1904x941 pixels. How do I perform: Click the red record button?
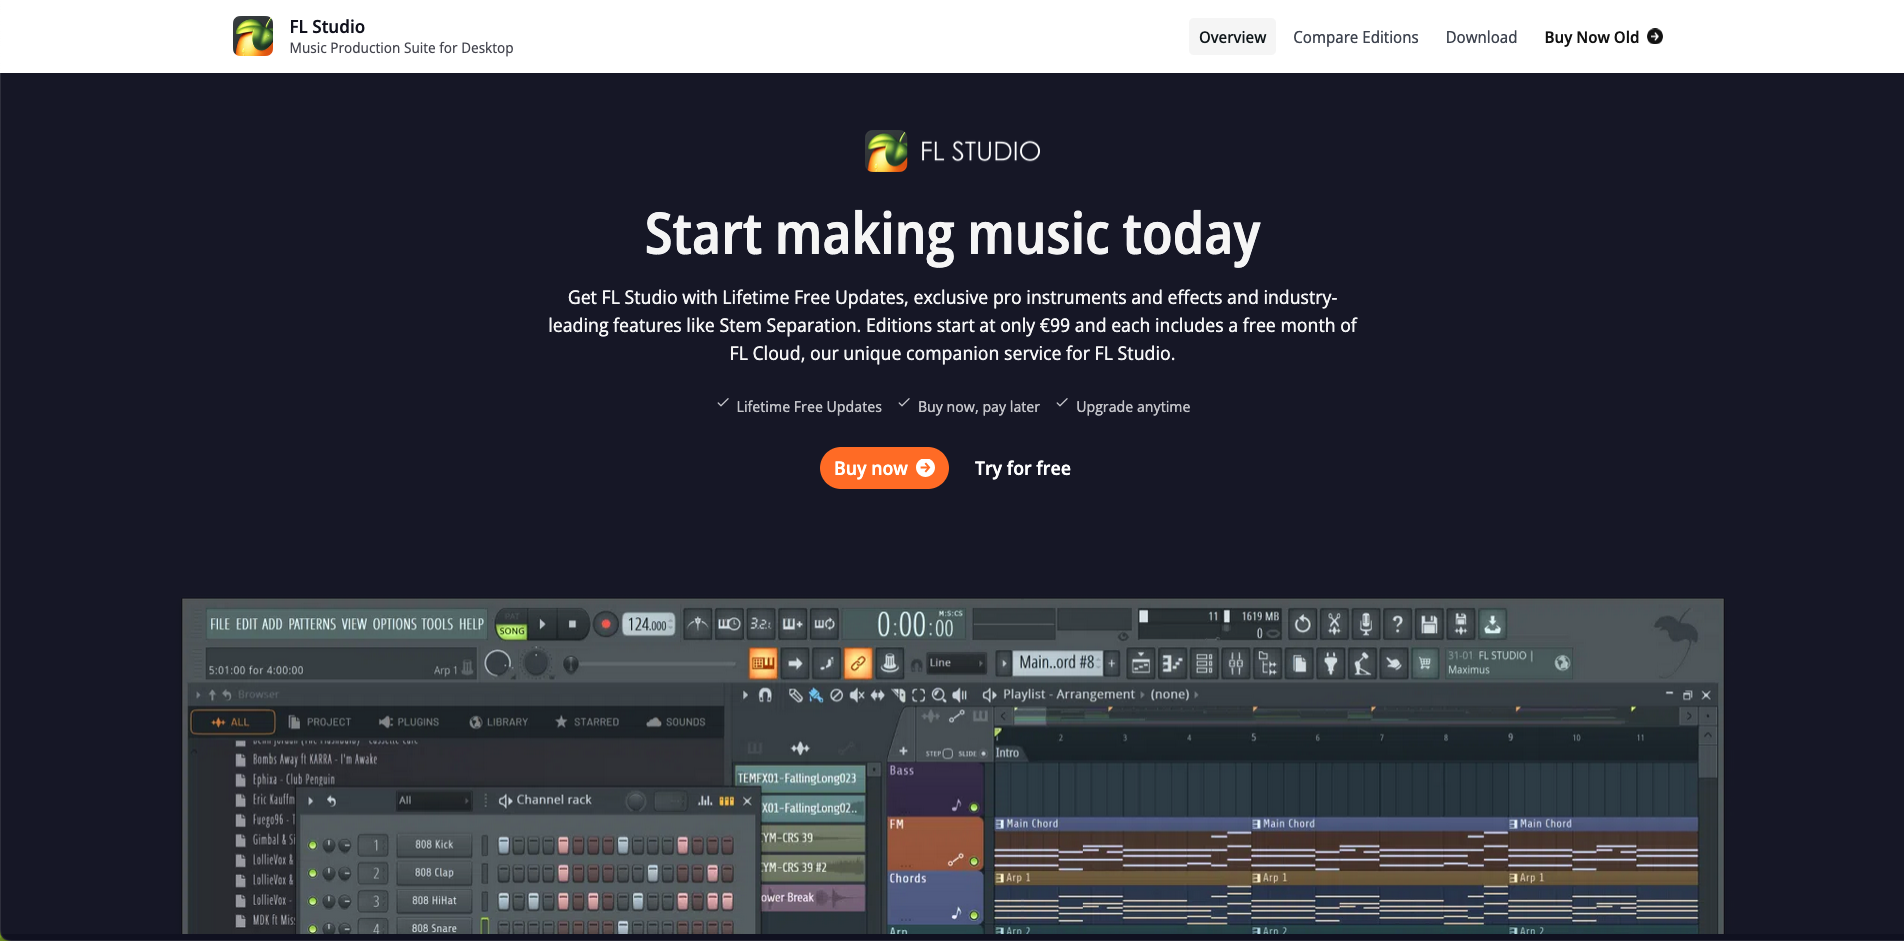click(605, 624)
